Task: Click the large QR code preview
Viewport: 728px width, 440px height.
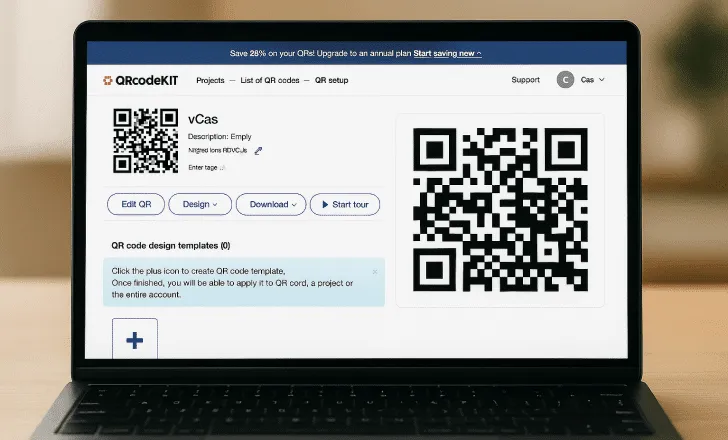Action: pyautogui.click(x=500, y=210)
